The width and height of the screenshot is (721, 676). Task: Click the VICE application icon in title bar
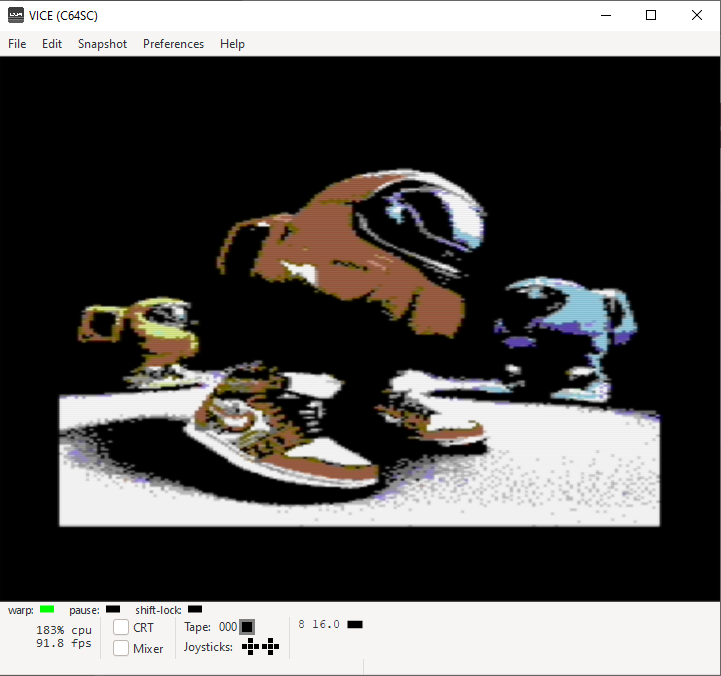tap(16, 15)
